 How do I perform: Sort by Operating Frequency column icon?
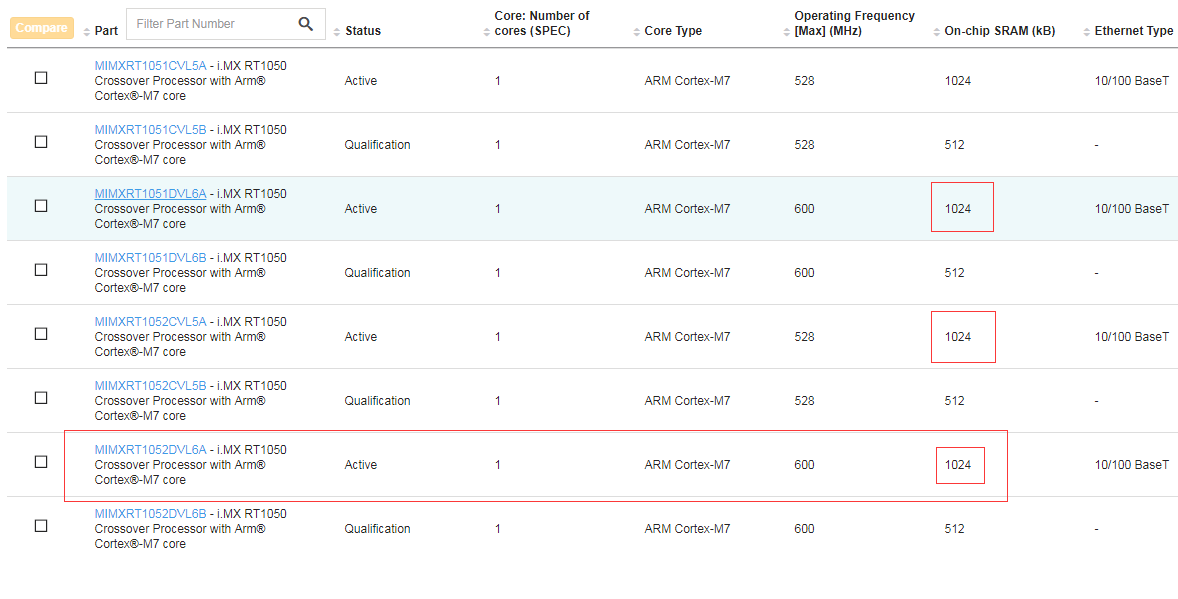786,32
